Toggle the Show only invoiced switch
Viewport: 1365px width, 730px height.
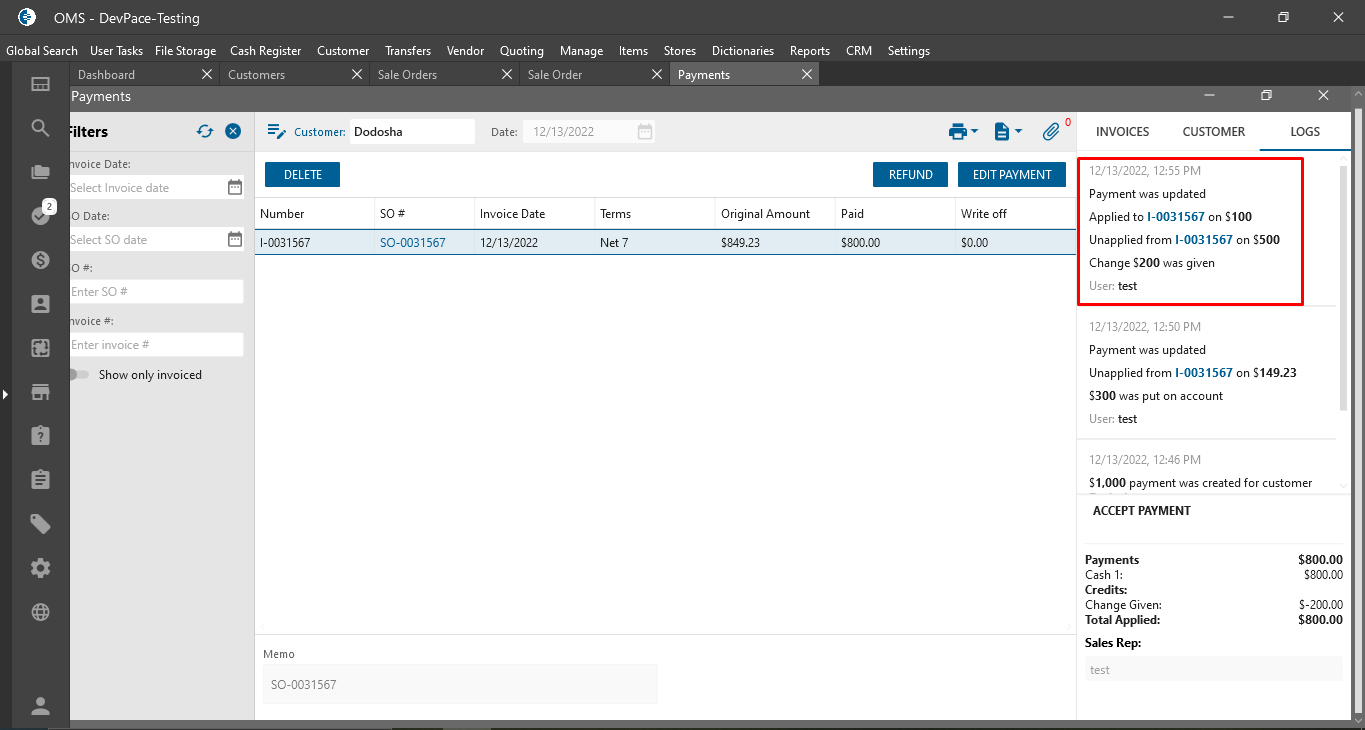(79, 375)
